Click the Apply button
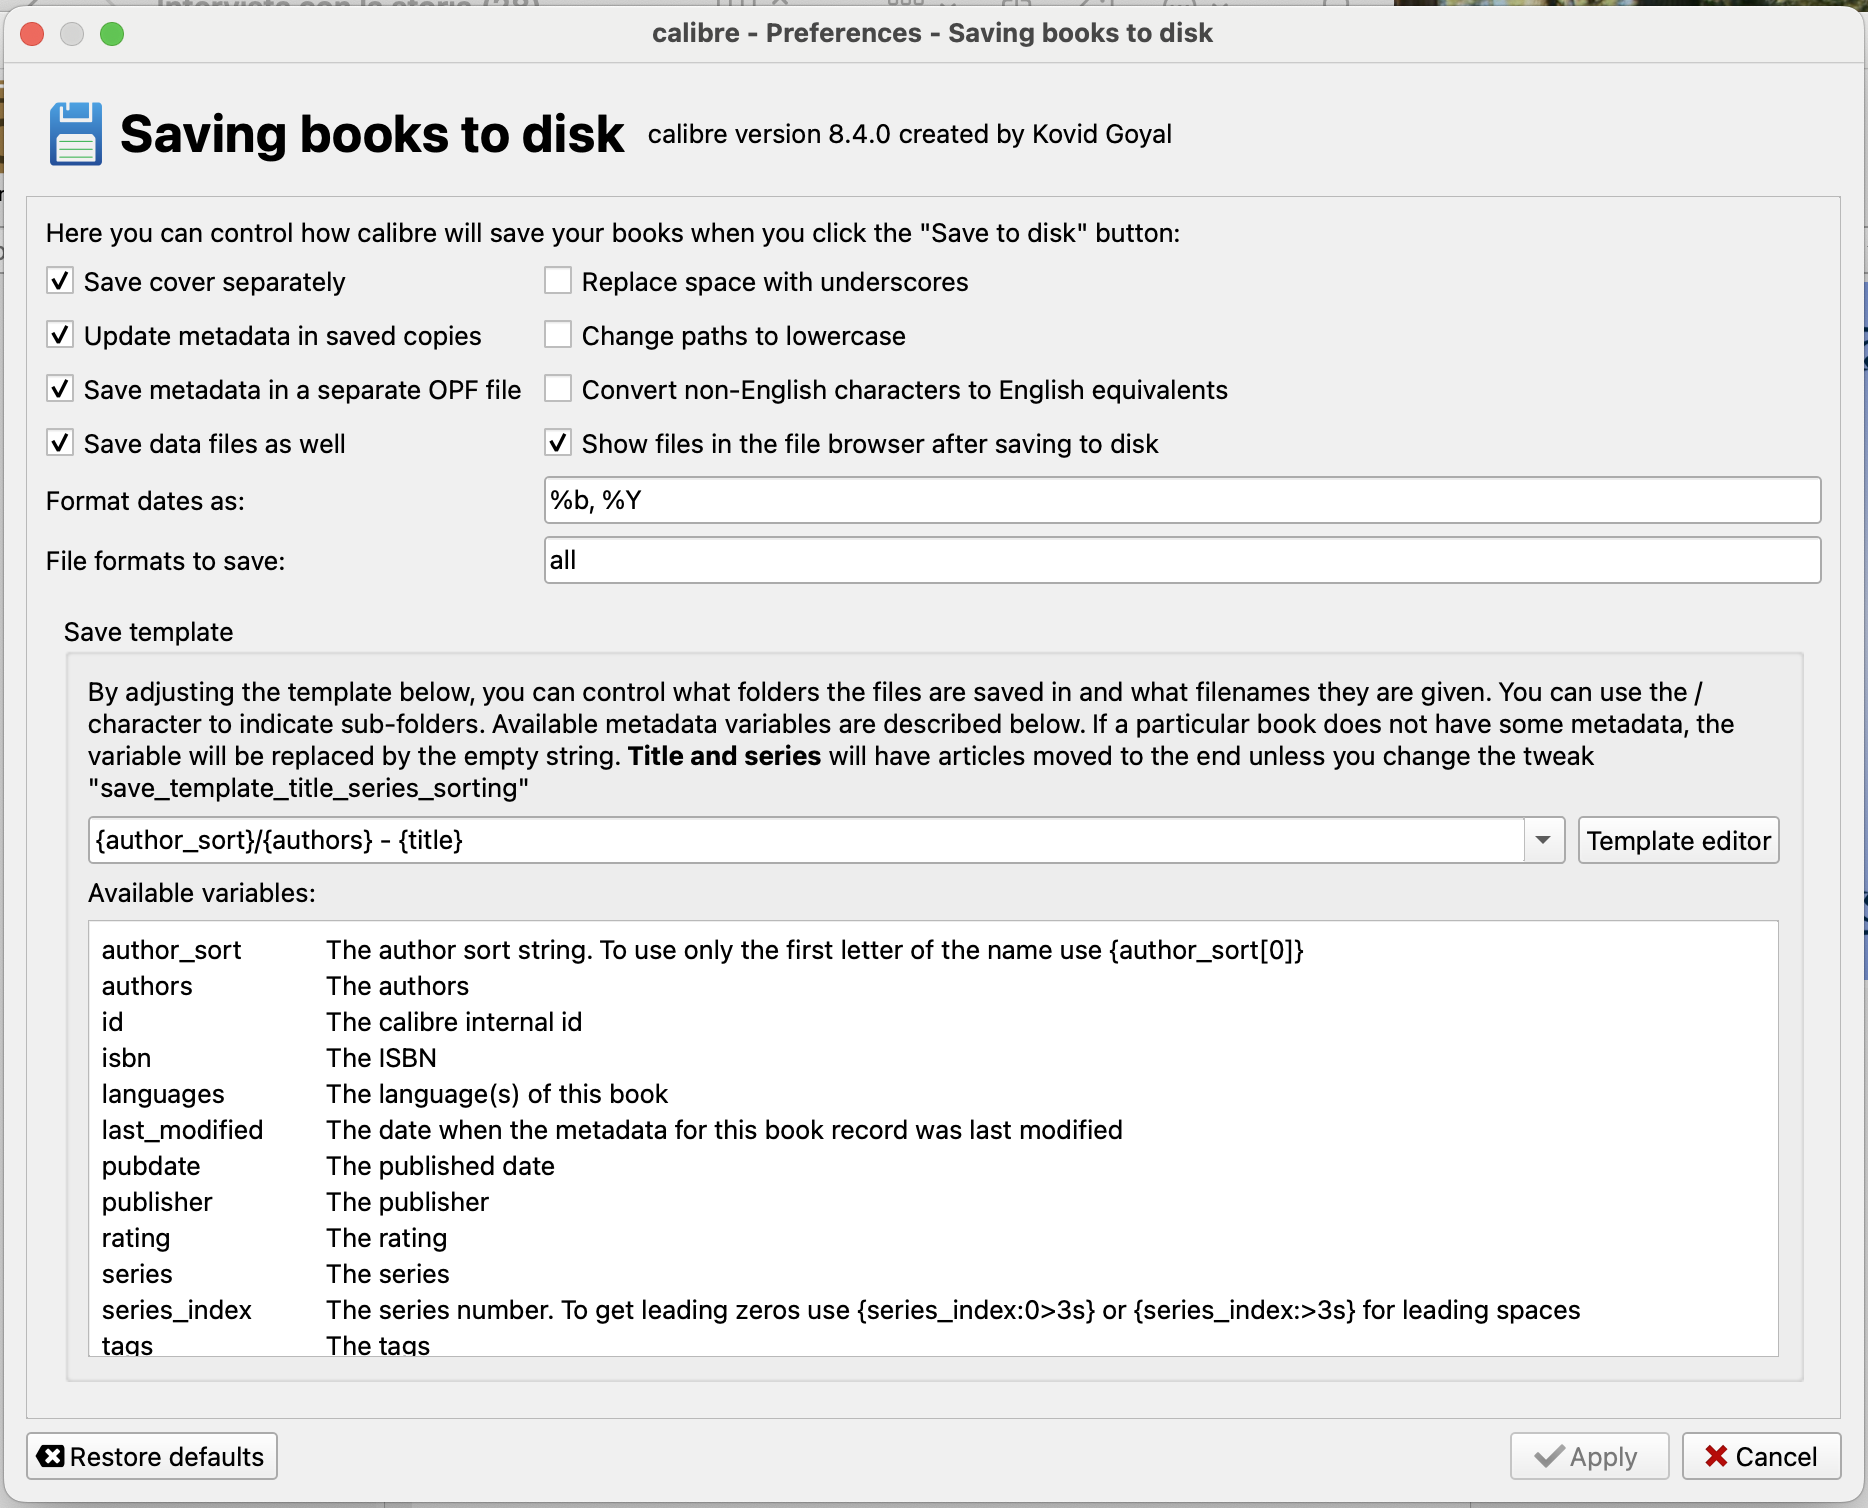Screen dimensions: 1868x1508 [1589, 1456]
